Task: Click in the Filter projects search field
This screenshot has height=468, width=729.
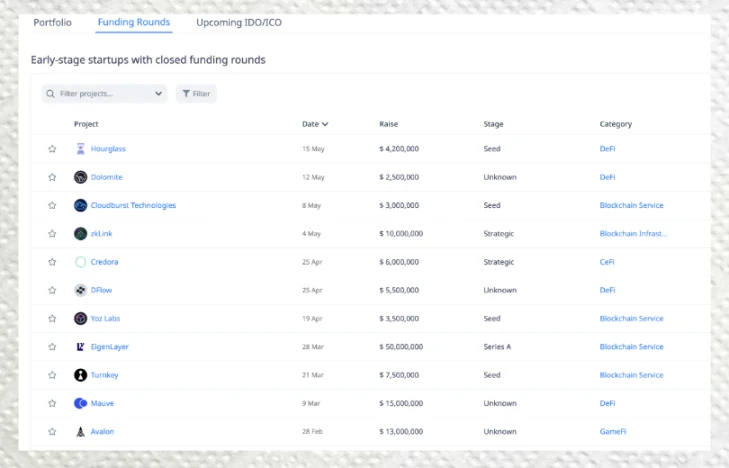Action: click(x=105, y=94)
